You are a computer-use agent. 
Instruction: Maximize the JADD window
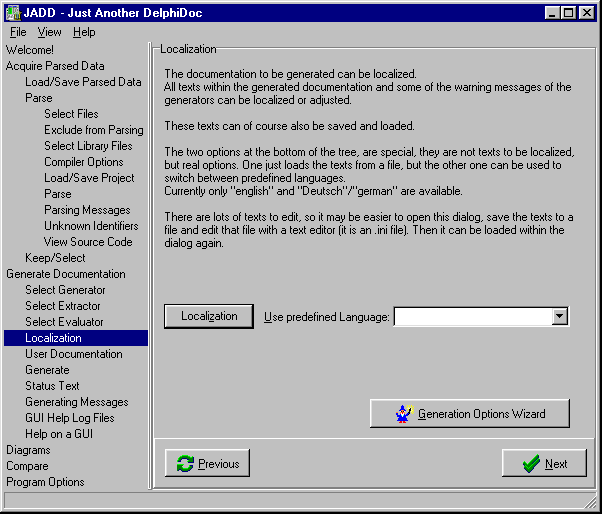(x=568, y=12)
